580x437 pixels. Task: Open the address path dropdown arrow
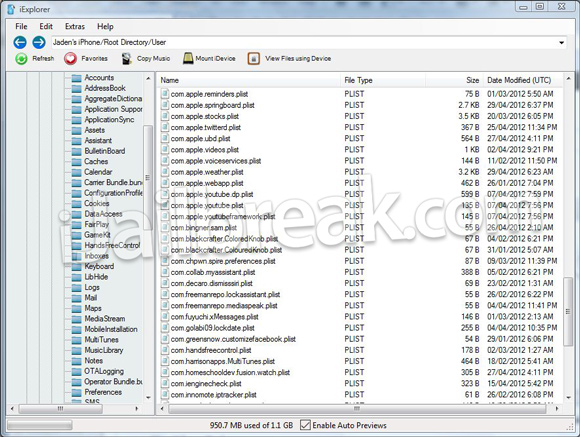coord(562,43)
